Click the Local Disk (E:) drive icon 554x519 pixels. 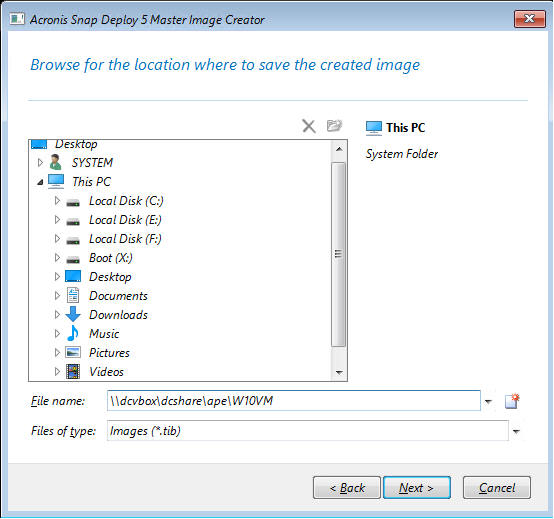click(x=73, y=221)
